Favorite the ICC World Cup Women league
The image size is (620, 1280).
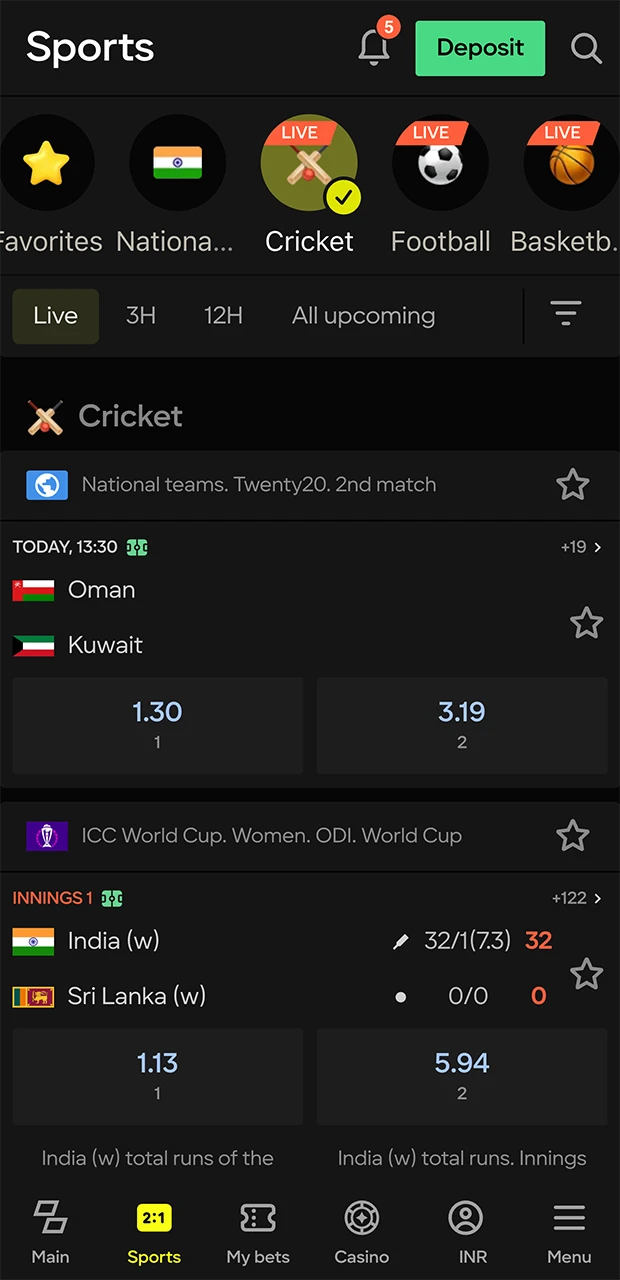coord(572,835)
